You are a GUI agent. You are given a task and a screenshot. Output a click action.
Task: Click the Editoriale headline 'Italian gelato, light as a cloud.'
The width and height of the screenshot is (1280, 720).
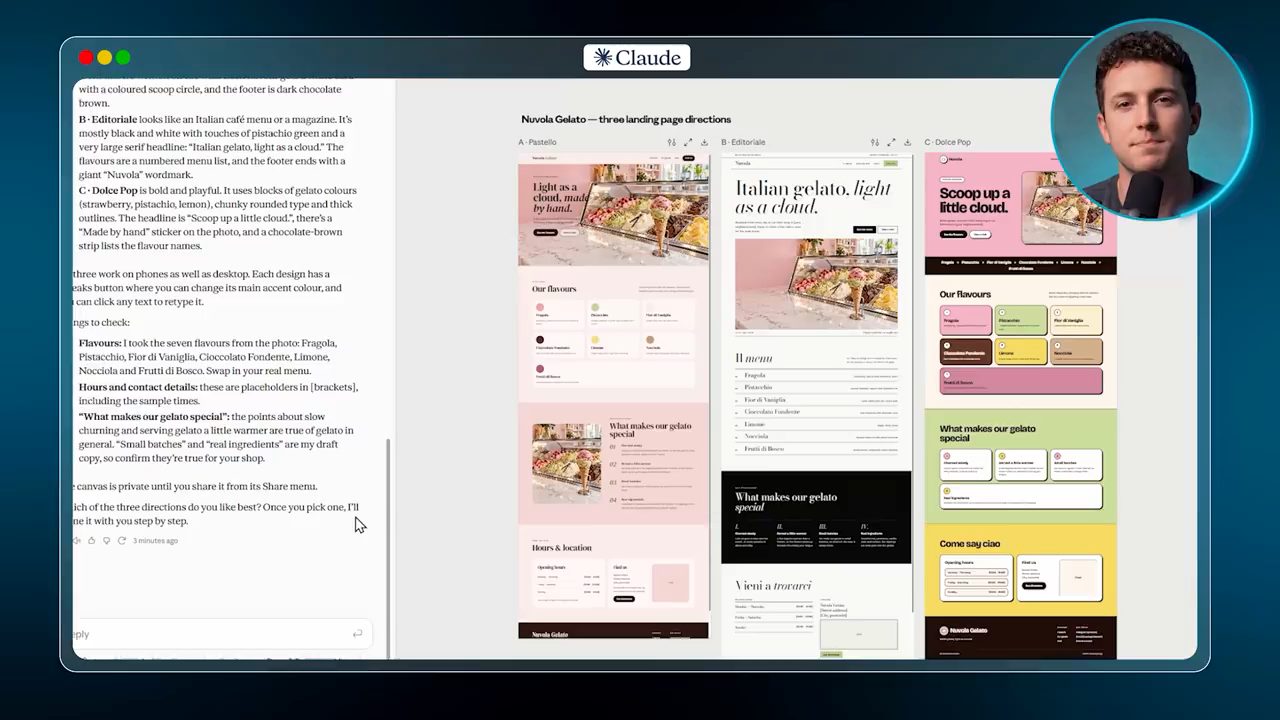click(812, 197)
